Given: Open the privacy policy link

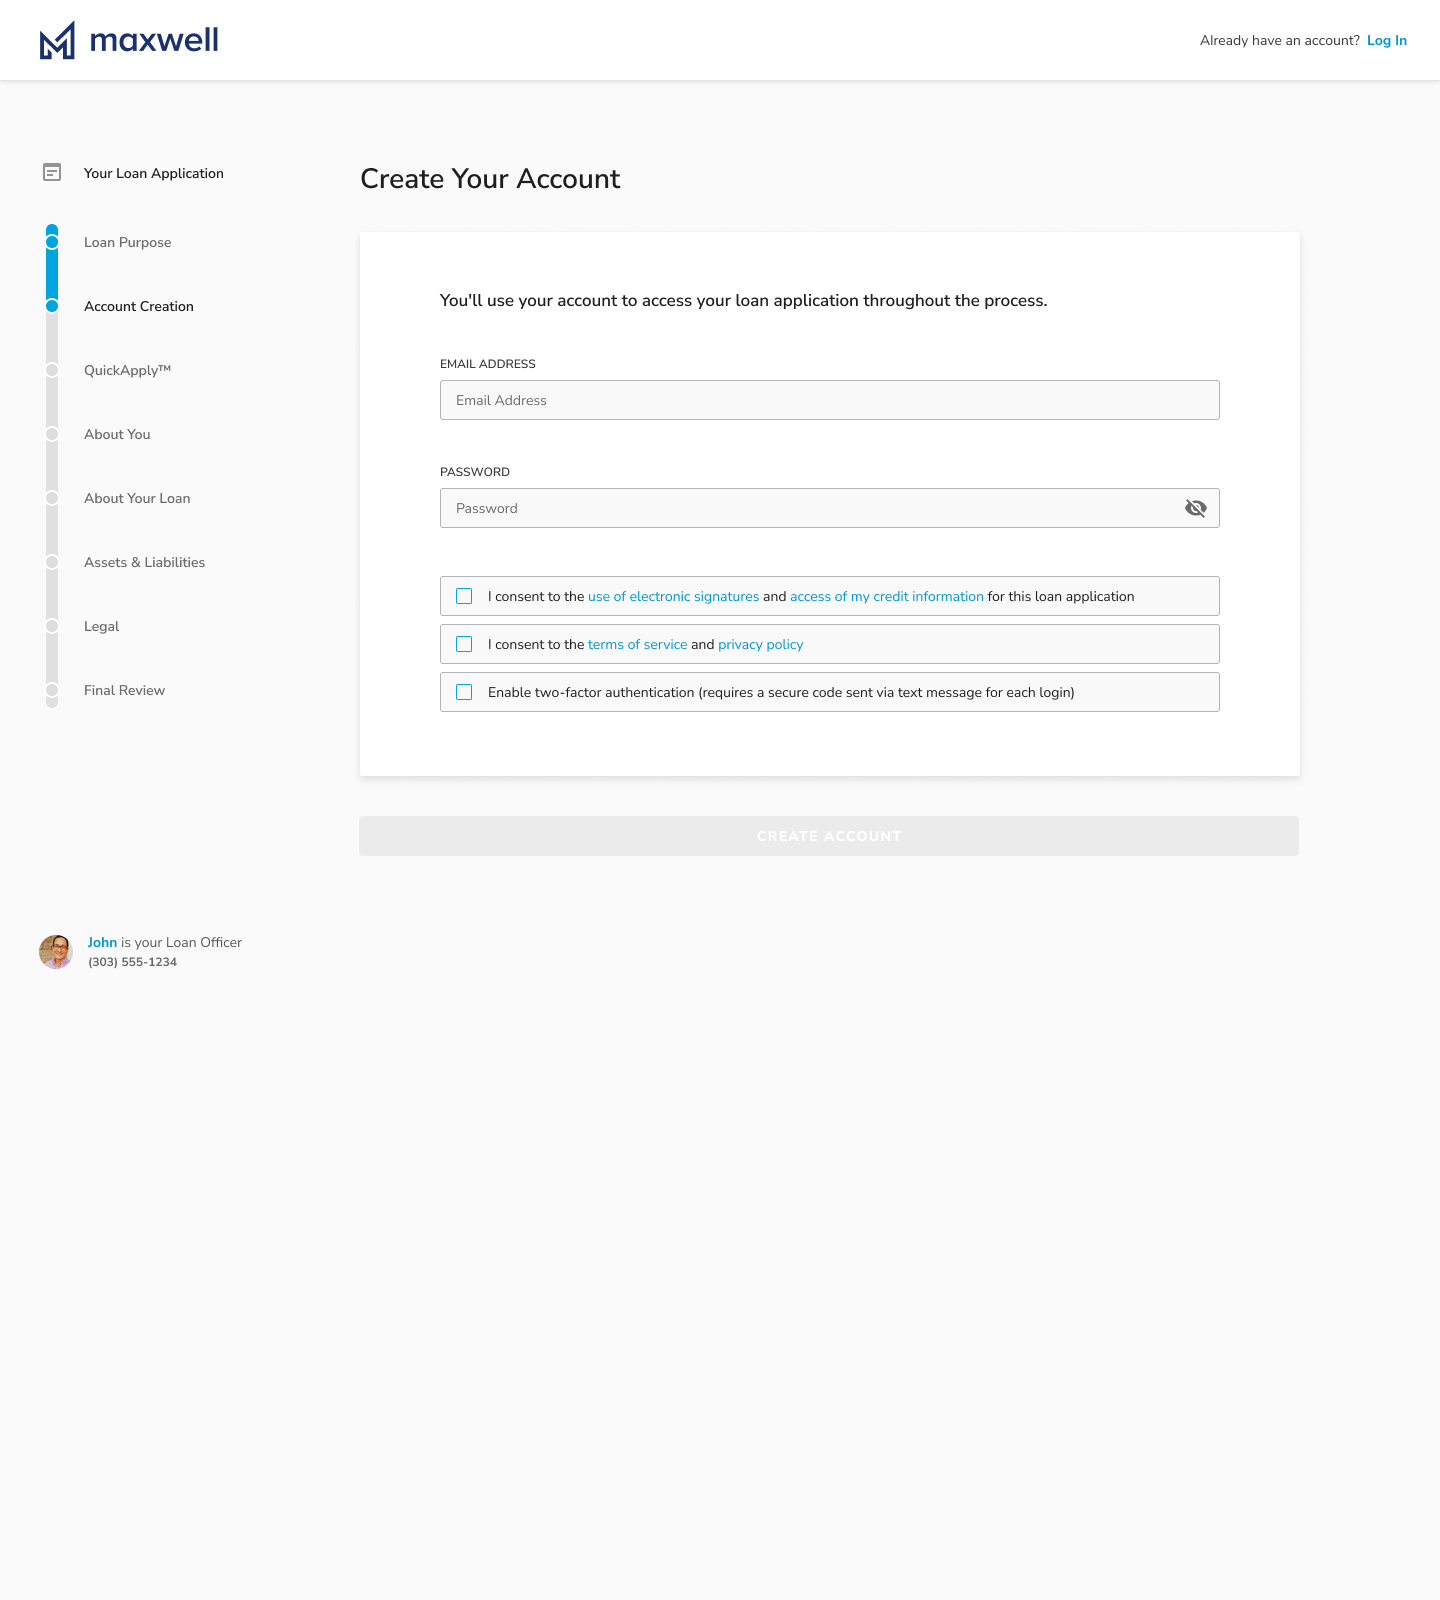Looking at the screenshot, I should click(x=760, y=644).
